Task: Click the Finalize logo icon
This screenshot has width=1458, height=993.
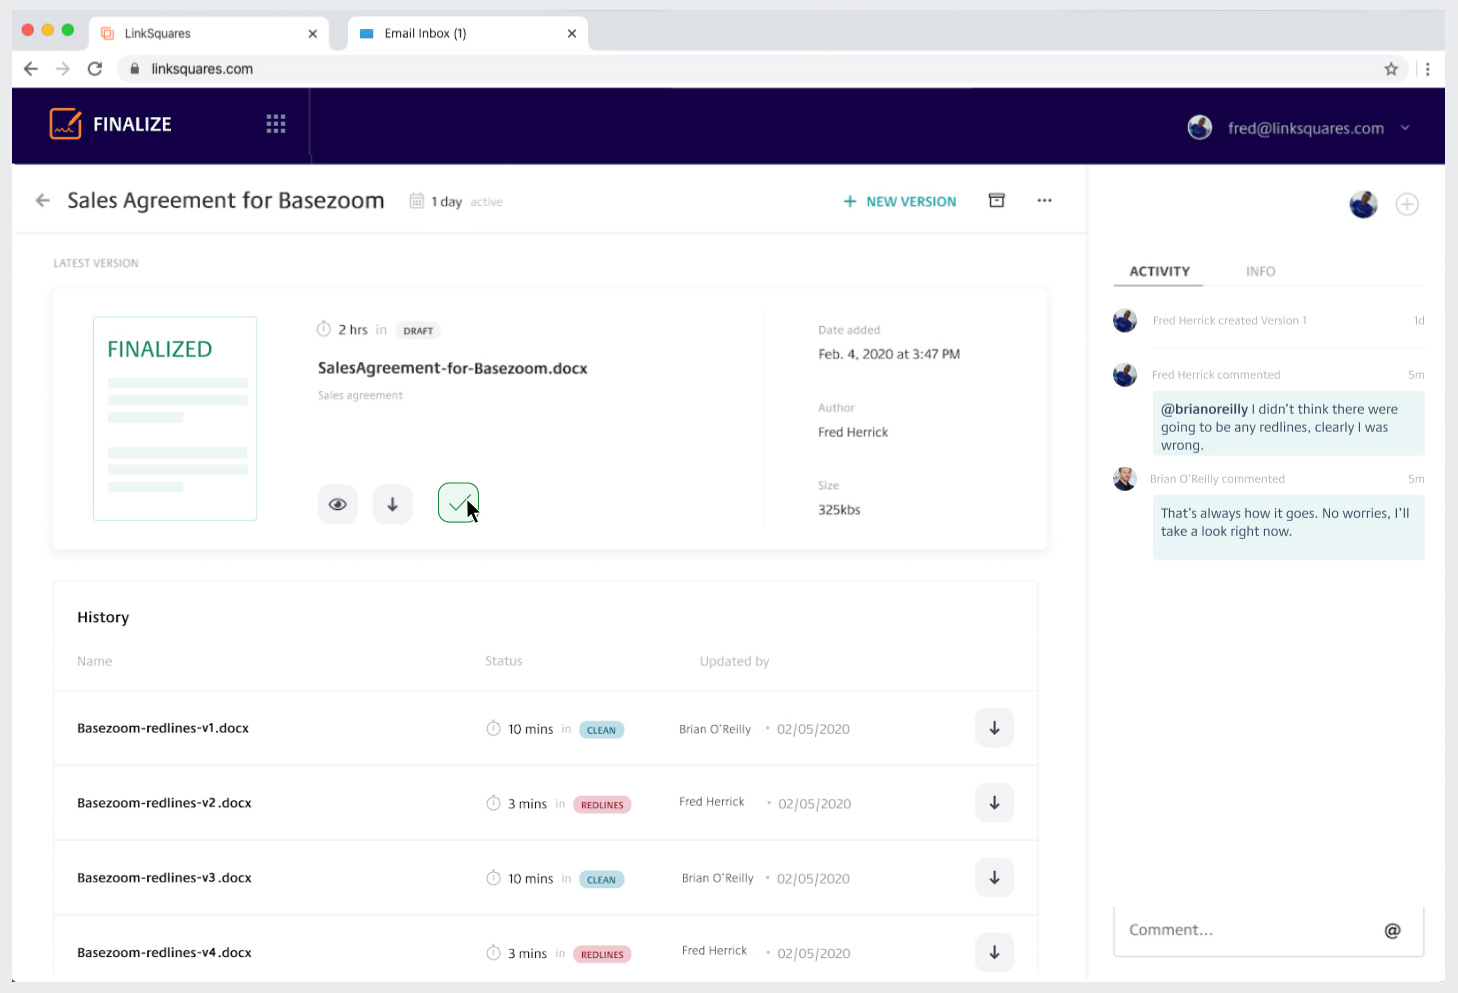Action: click(x=66, y=124)
